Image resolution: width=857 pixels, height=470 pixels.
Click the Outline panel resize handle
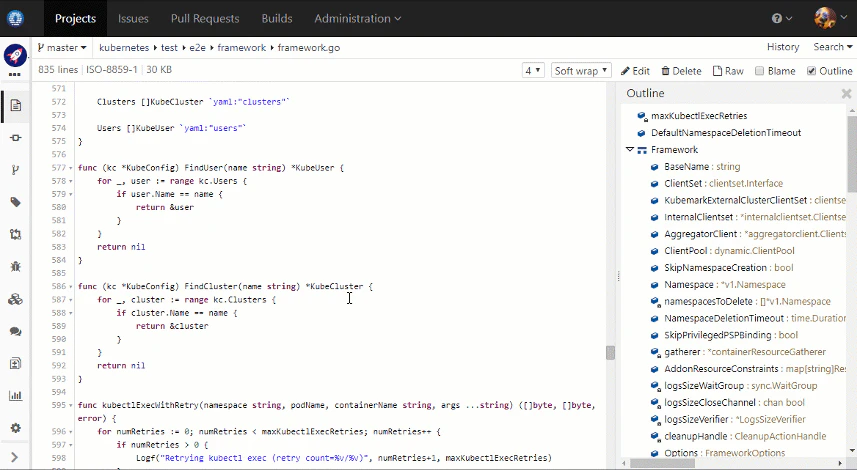pos(618,276)
